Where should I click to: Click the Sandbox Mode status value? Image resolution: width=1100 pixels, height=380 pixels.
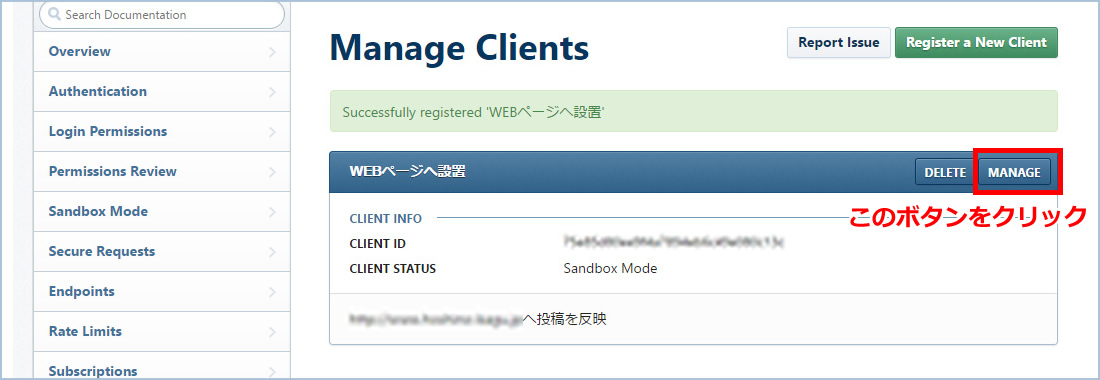[x=610, y=269]
